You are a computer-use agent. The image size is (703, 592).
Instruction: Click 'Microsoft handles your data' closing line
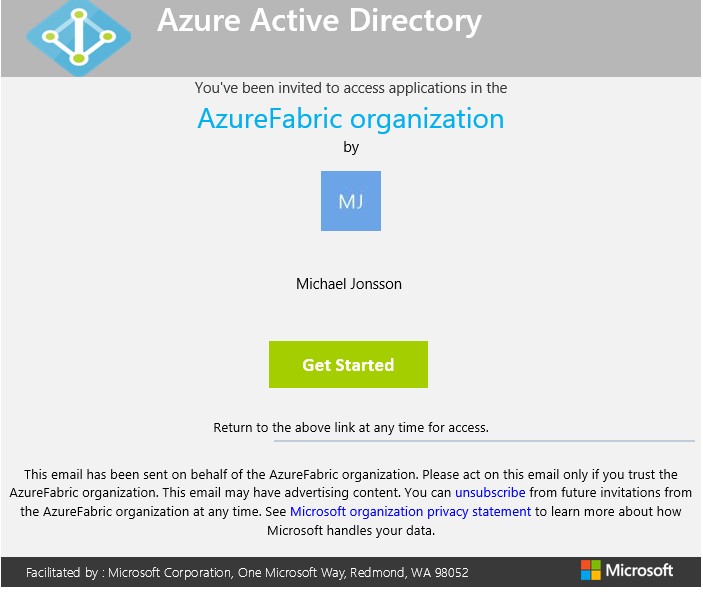pyautogui.click(x=351, y=531)
